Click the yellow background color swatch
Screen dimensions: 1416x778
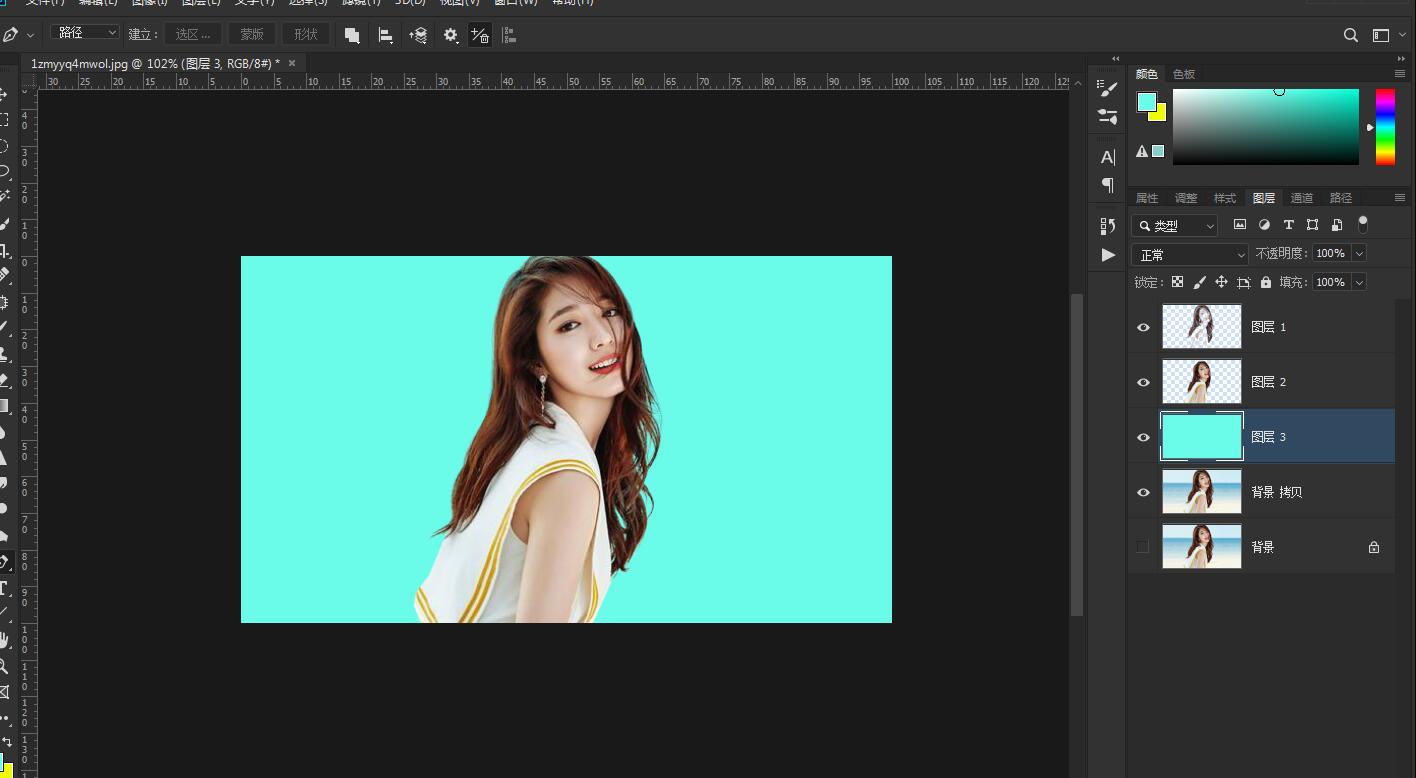tap(1159, 114)
